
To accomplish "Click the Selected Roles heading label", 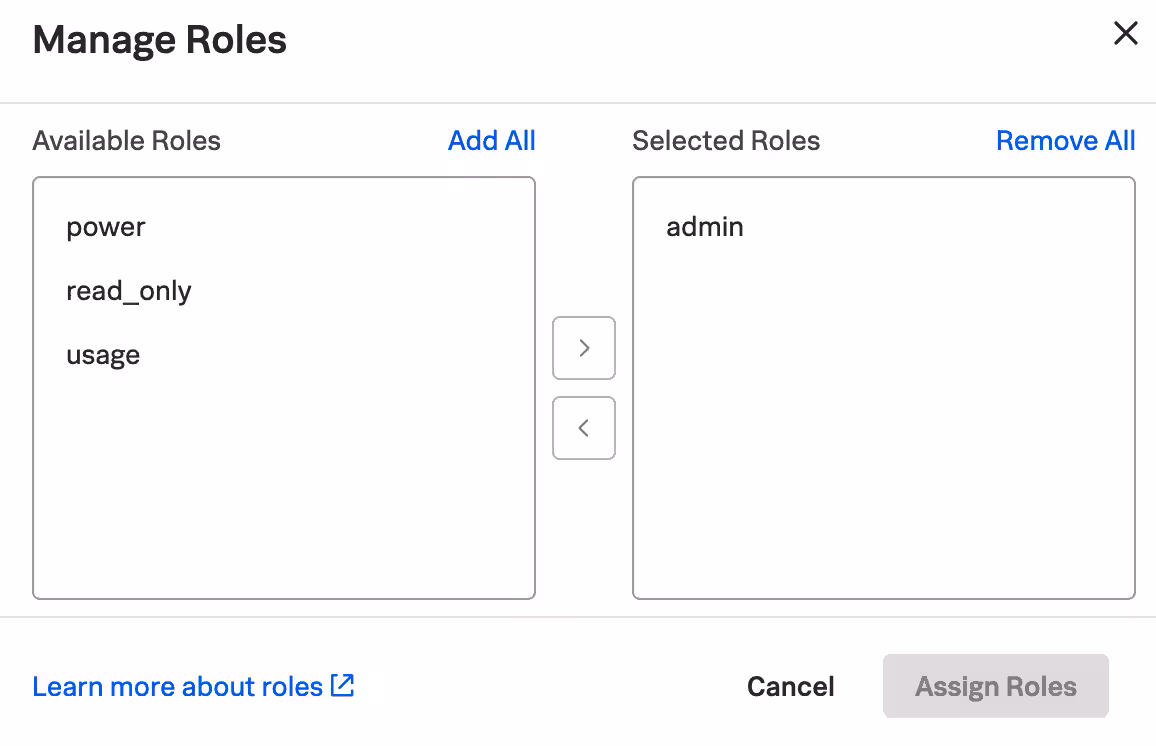I will coord(726,141).
